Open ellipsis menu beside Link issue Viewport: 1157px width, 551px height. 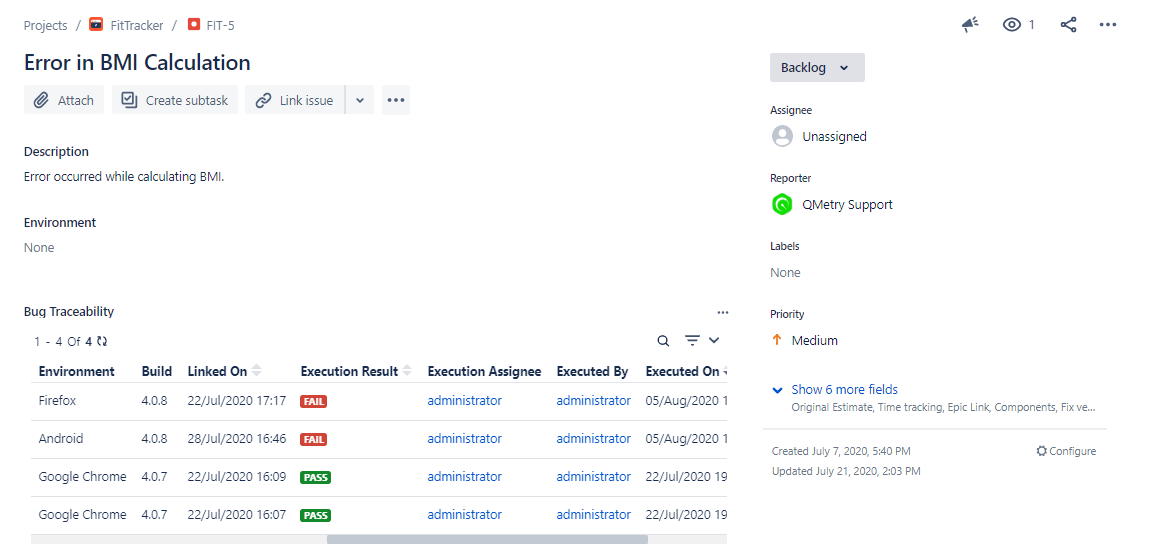[396, 100]
